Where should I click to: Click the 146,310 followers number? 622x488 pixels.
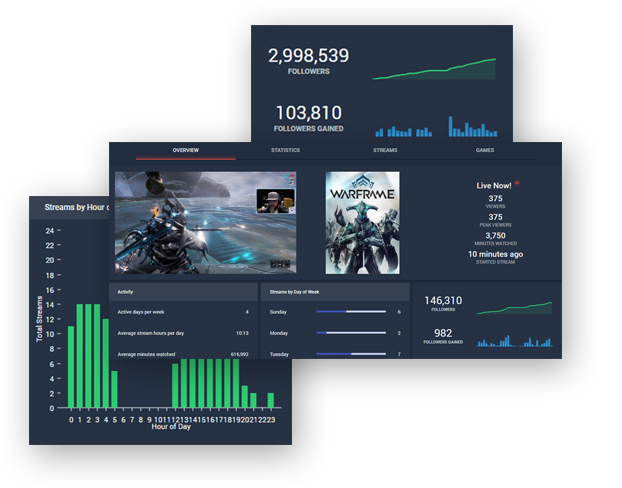click(443, 301)
